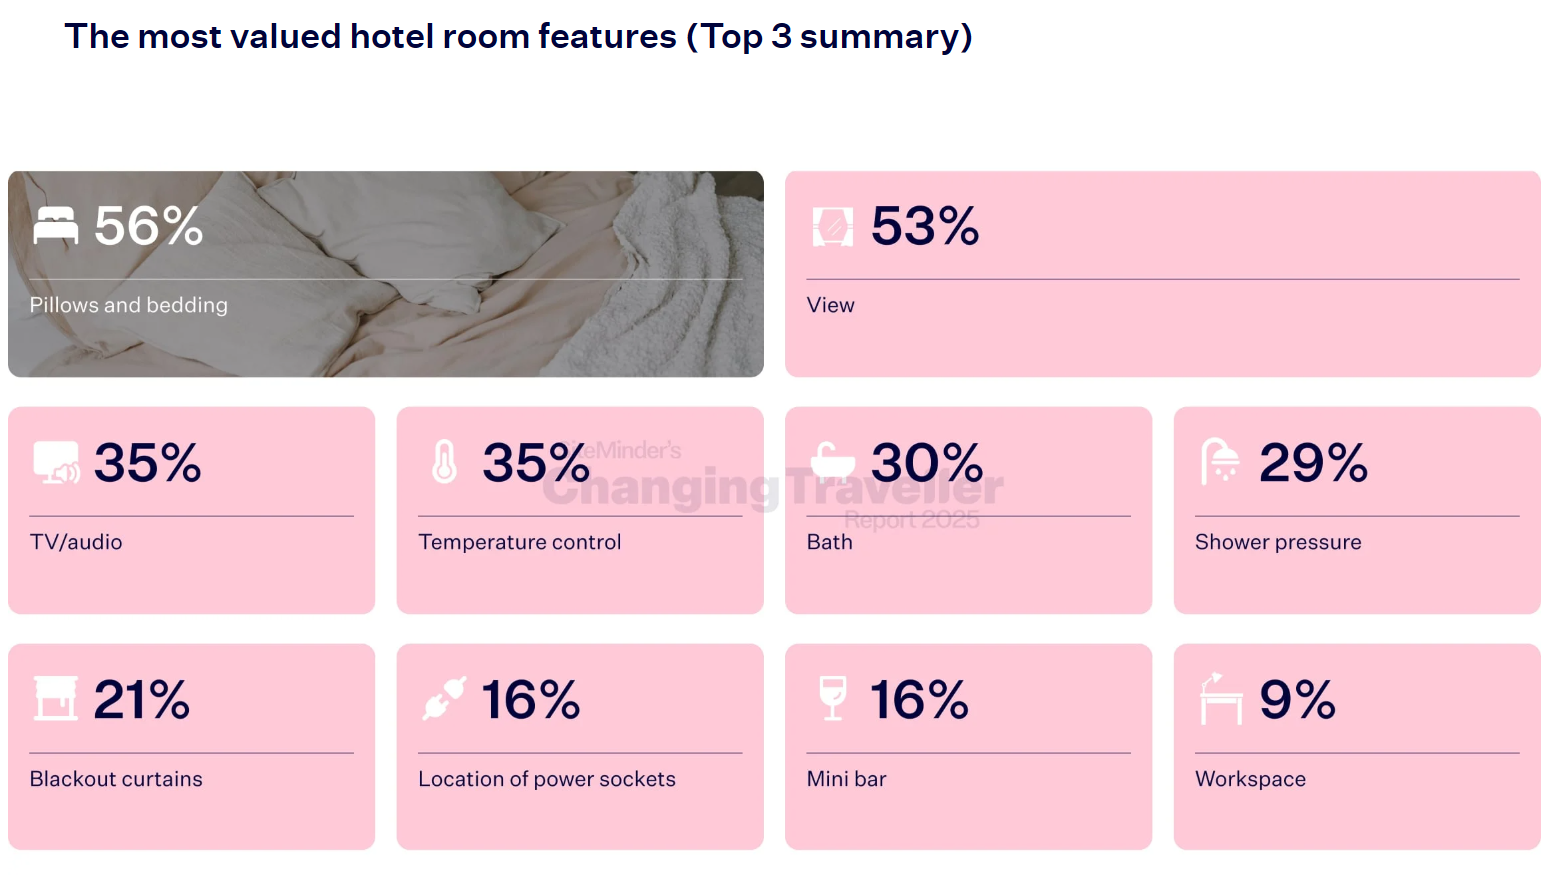Screen dimensions: 1554x875
Task: Click the Location of power sockets label
Action: 546,779
